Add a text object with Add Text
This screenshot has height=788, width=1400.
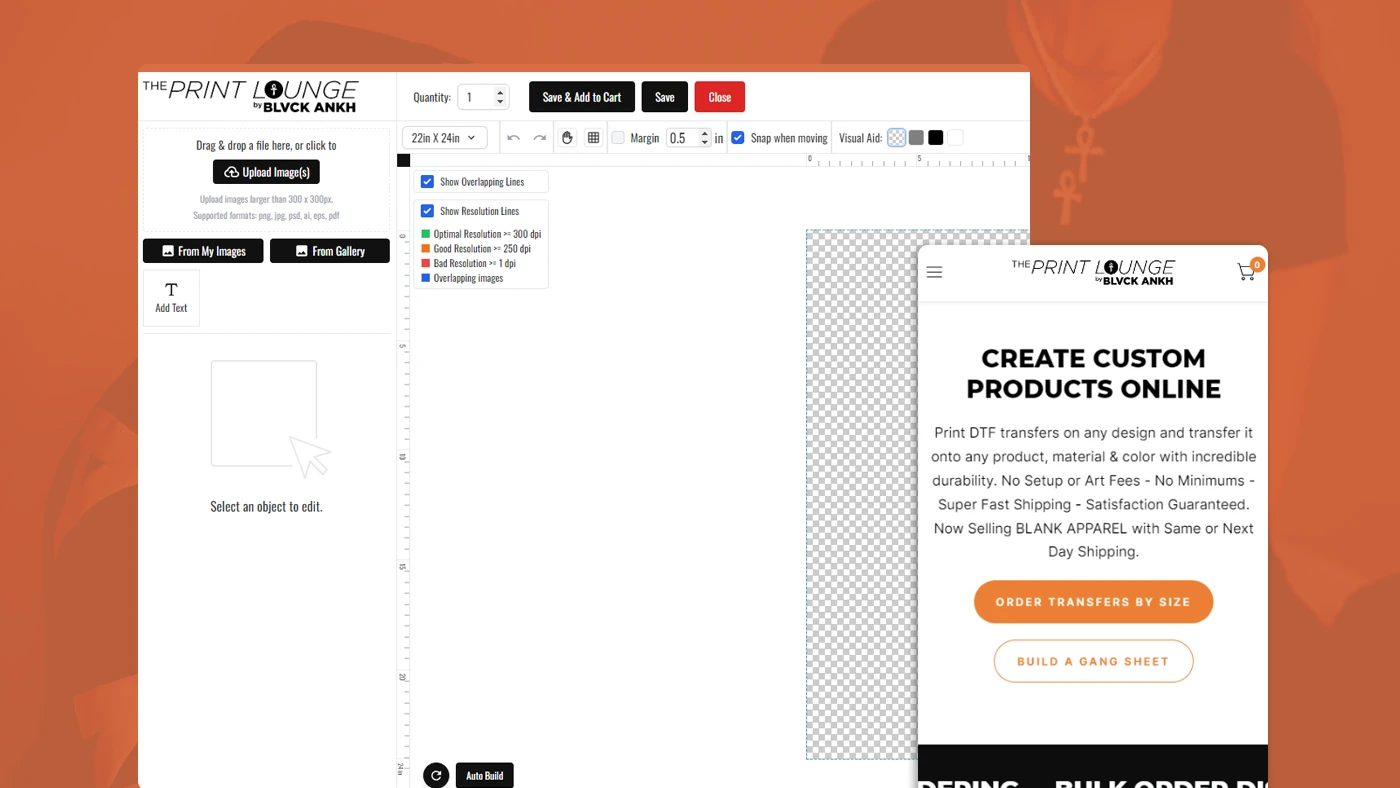pos(171,298)
